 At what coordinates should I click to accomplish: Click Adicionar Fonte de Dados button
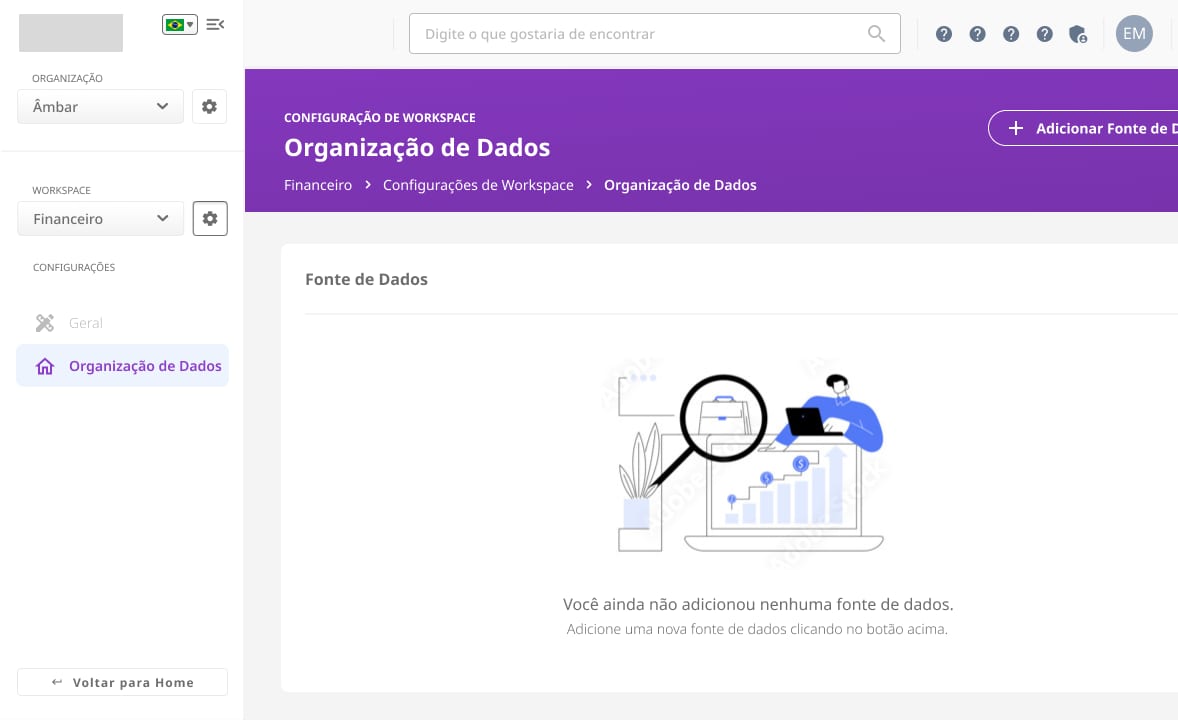pos(1083,129)
